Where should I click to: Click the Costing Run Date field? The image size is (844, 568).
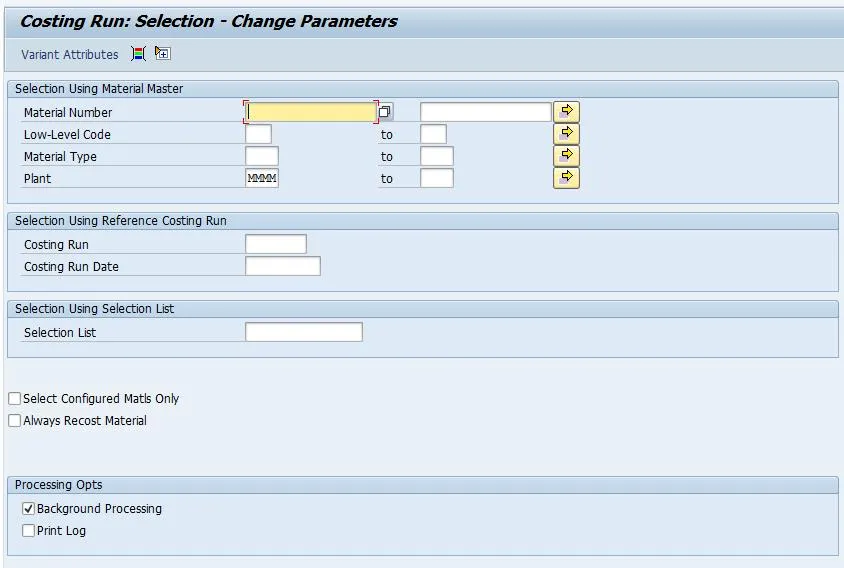coord(283,266)
